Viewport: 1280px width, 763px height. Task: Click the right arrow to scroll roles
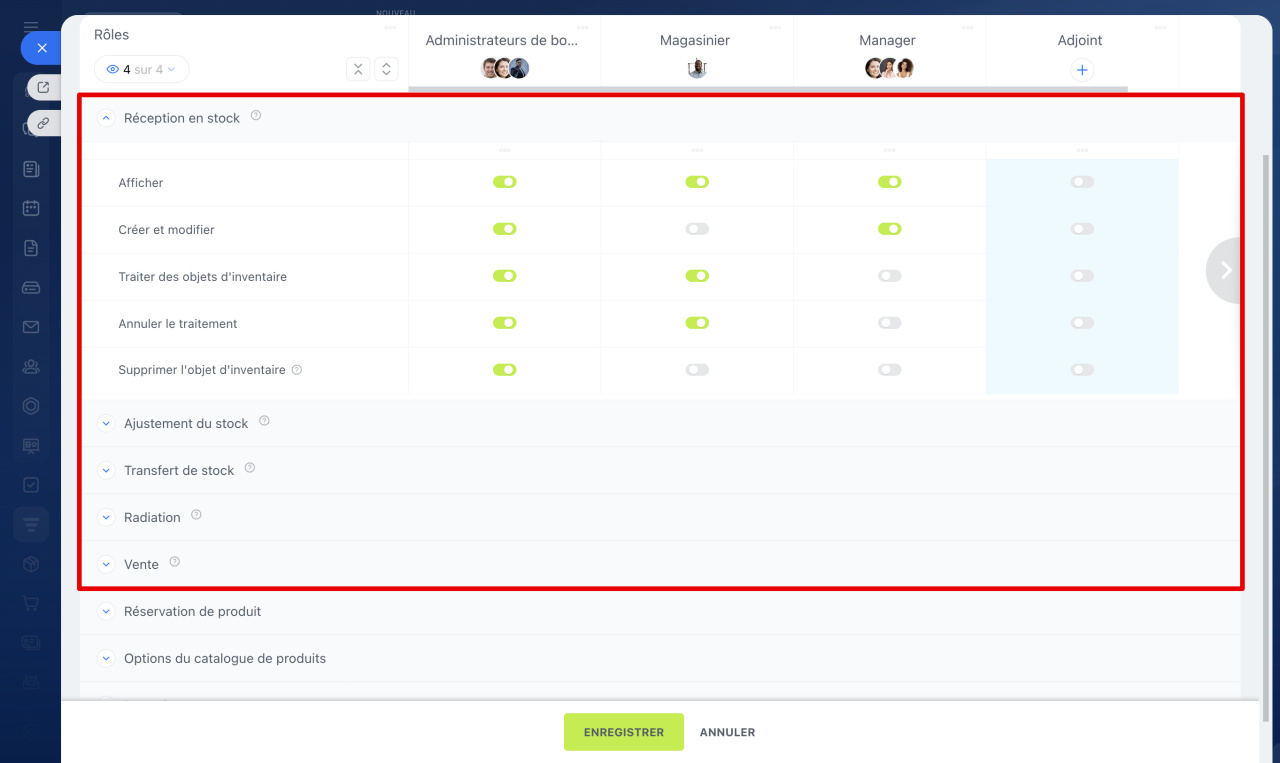(1225, 270)
